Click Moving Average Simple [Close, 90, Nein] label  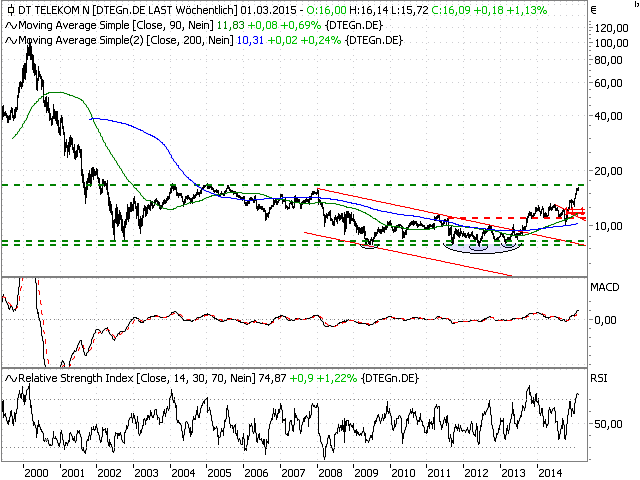116,25
